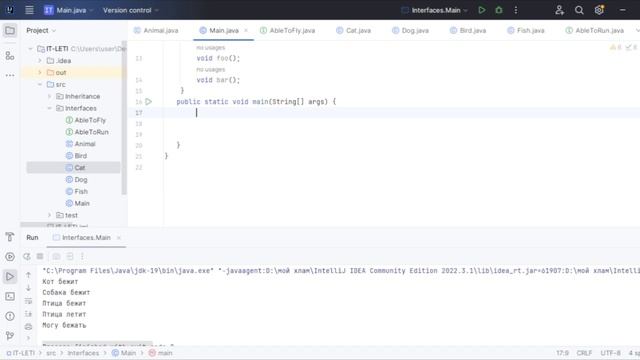640x360 pixels.
Task: Run the Interfaces.Main configuration
Action: point(482,10)
